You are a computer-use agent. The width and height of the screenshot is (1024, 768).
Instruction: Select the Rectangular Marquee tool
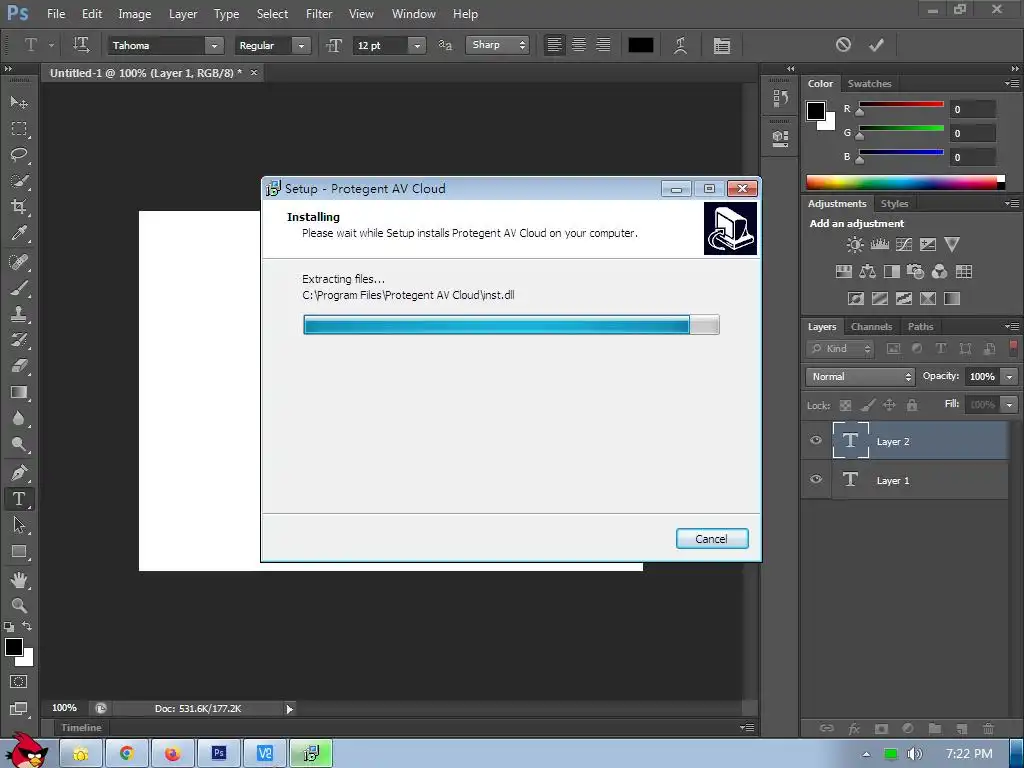pyautogui.click(x=18, y=129)
